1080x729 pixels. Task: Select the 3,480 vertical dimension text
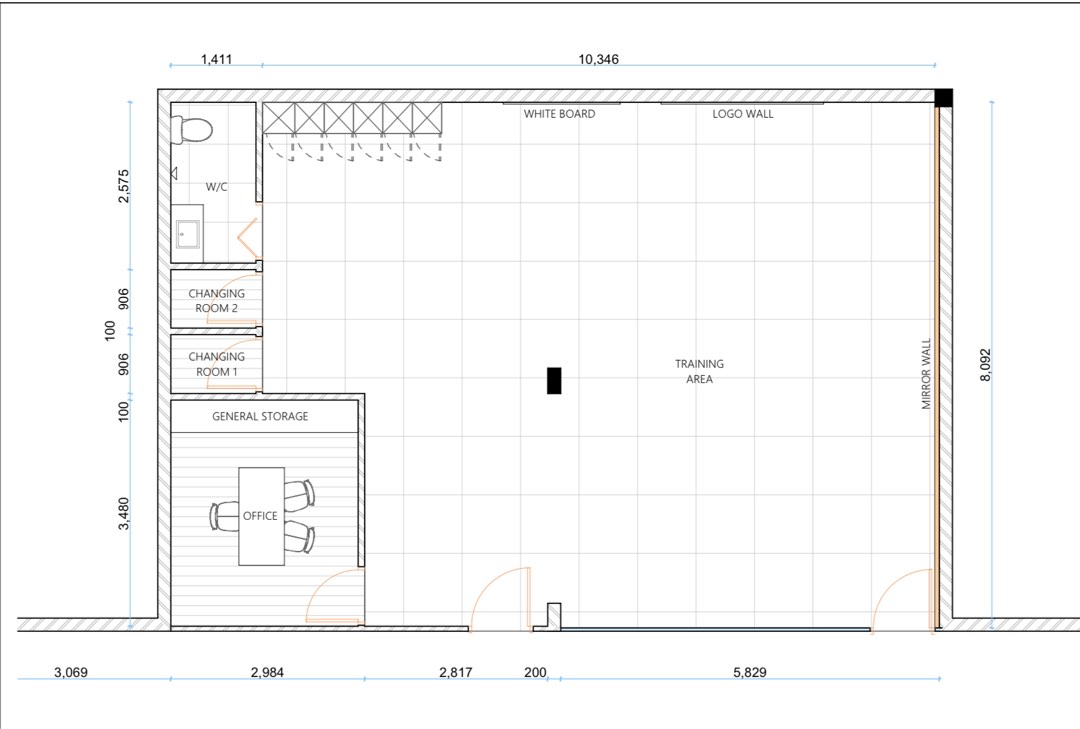point(123,513)
